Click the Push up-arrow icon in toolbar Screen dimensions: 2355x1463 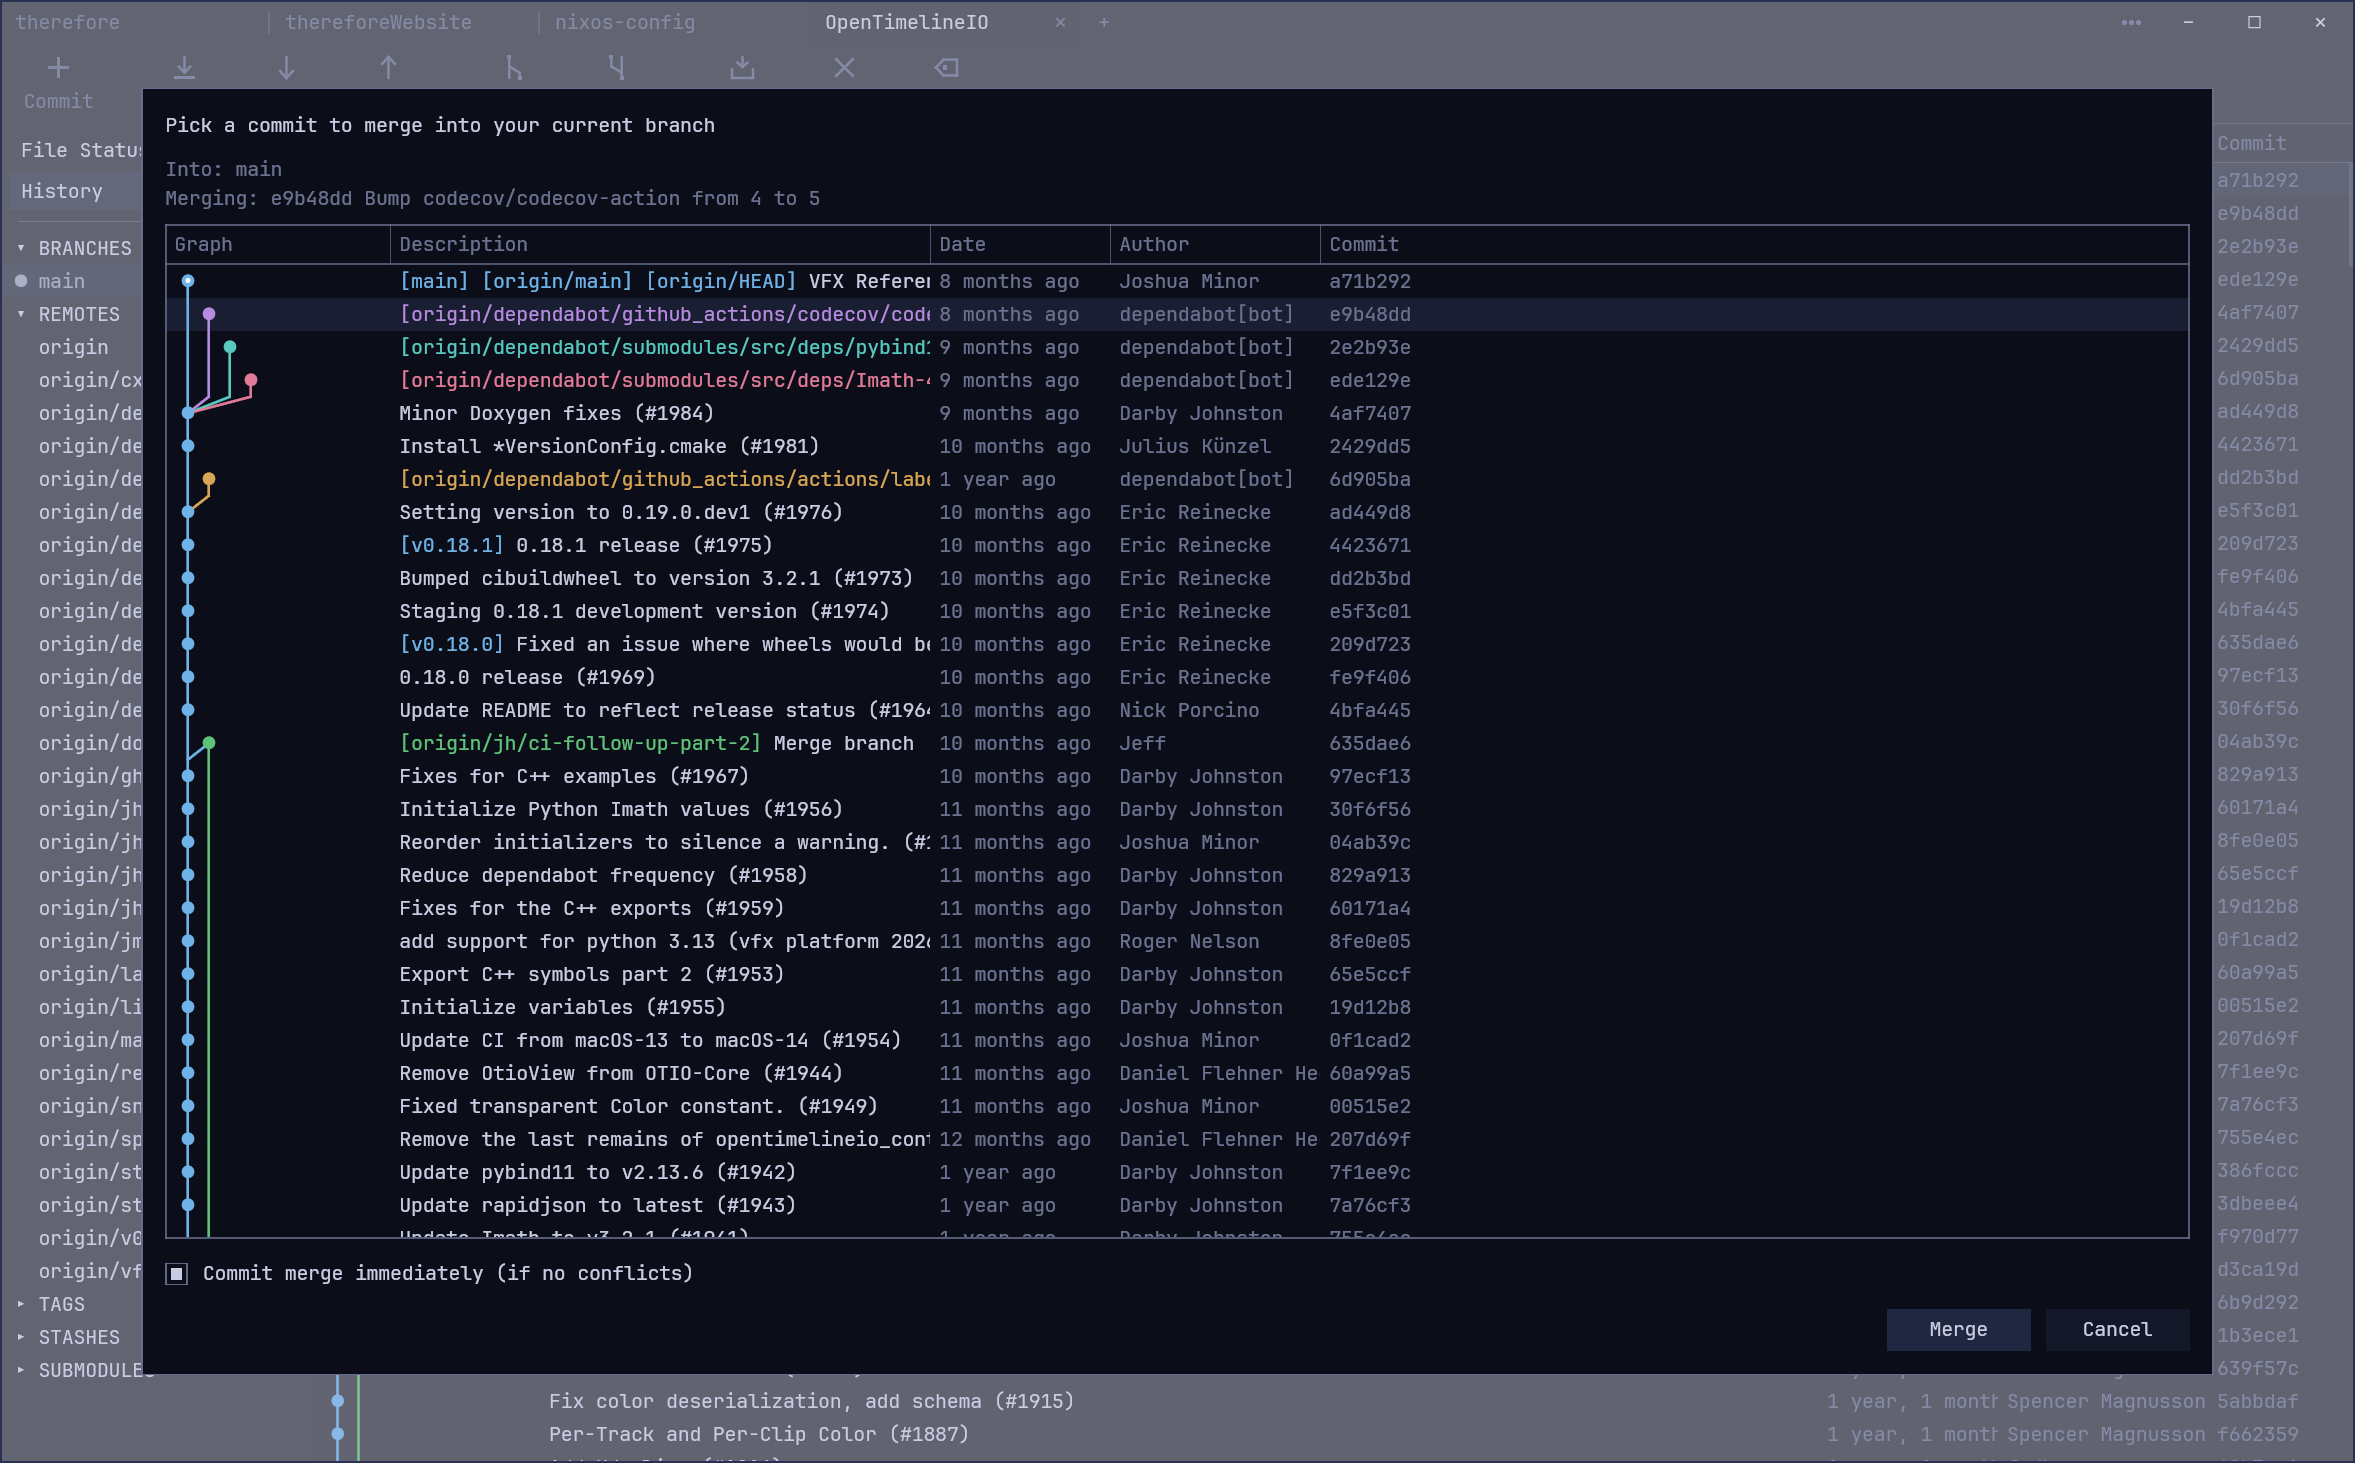coord(388,68)
